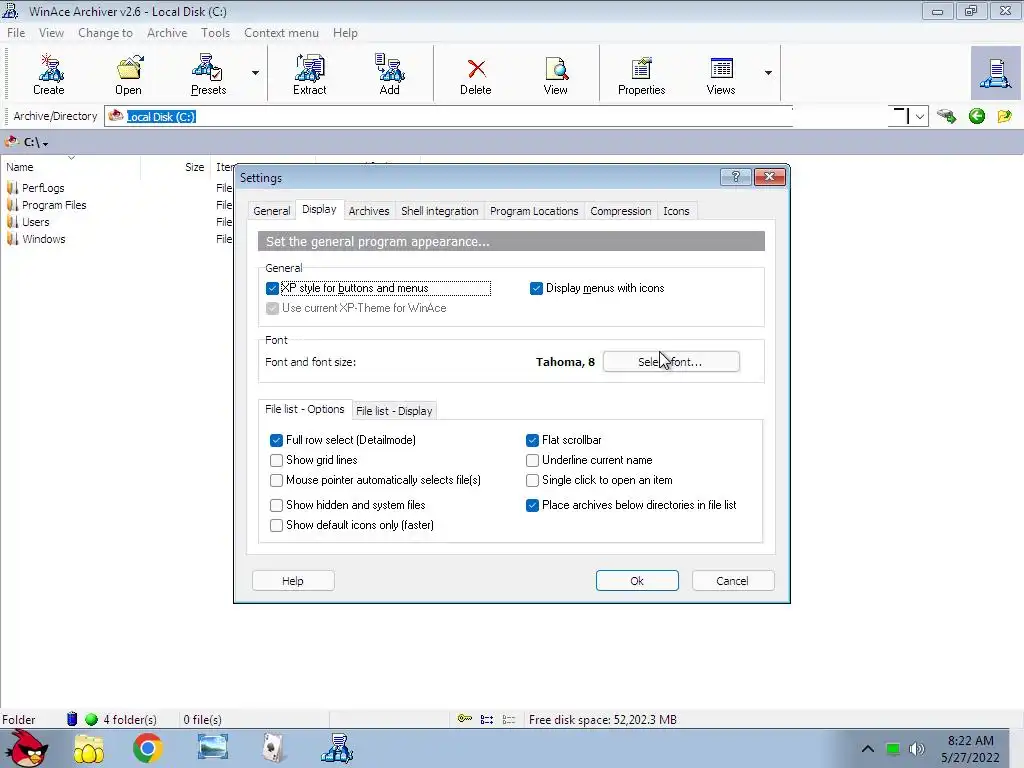Select the Program Files folder
The width and height of the screenshot is (1024, 768).
[x=54, y=205]
